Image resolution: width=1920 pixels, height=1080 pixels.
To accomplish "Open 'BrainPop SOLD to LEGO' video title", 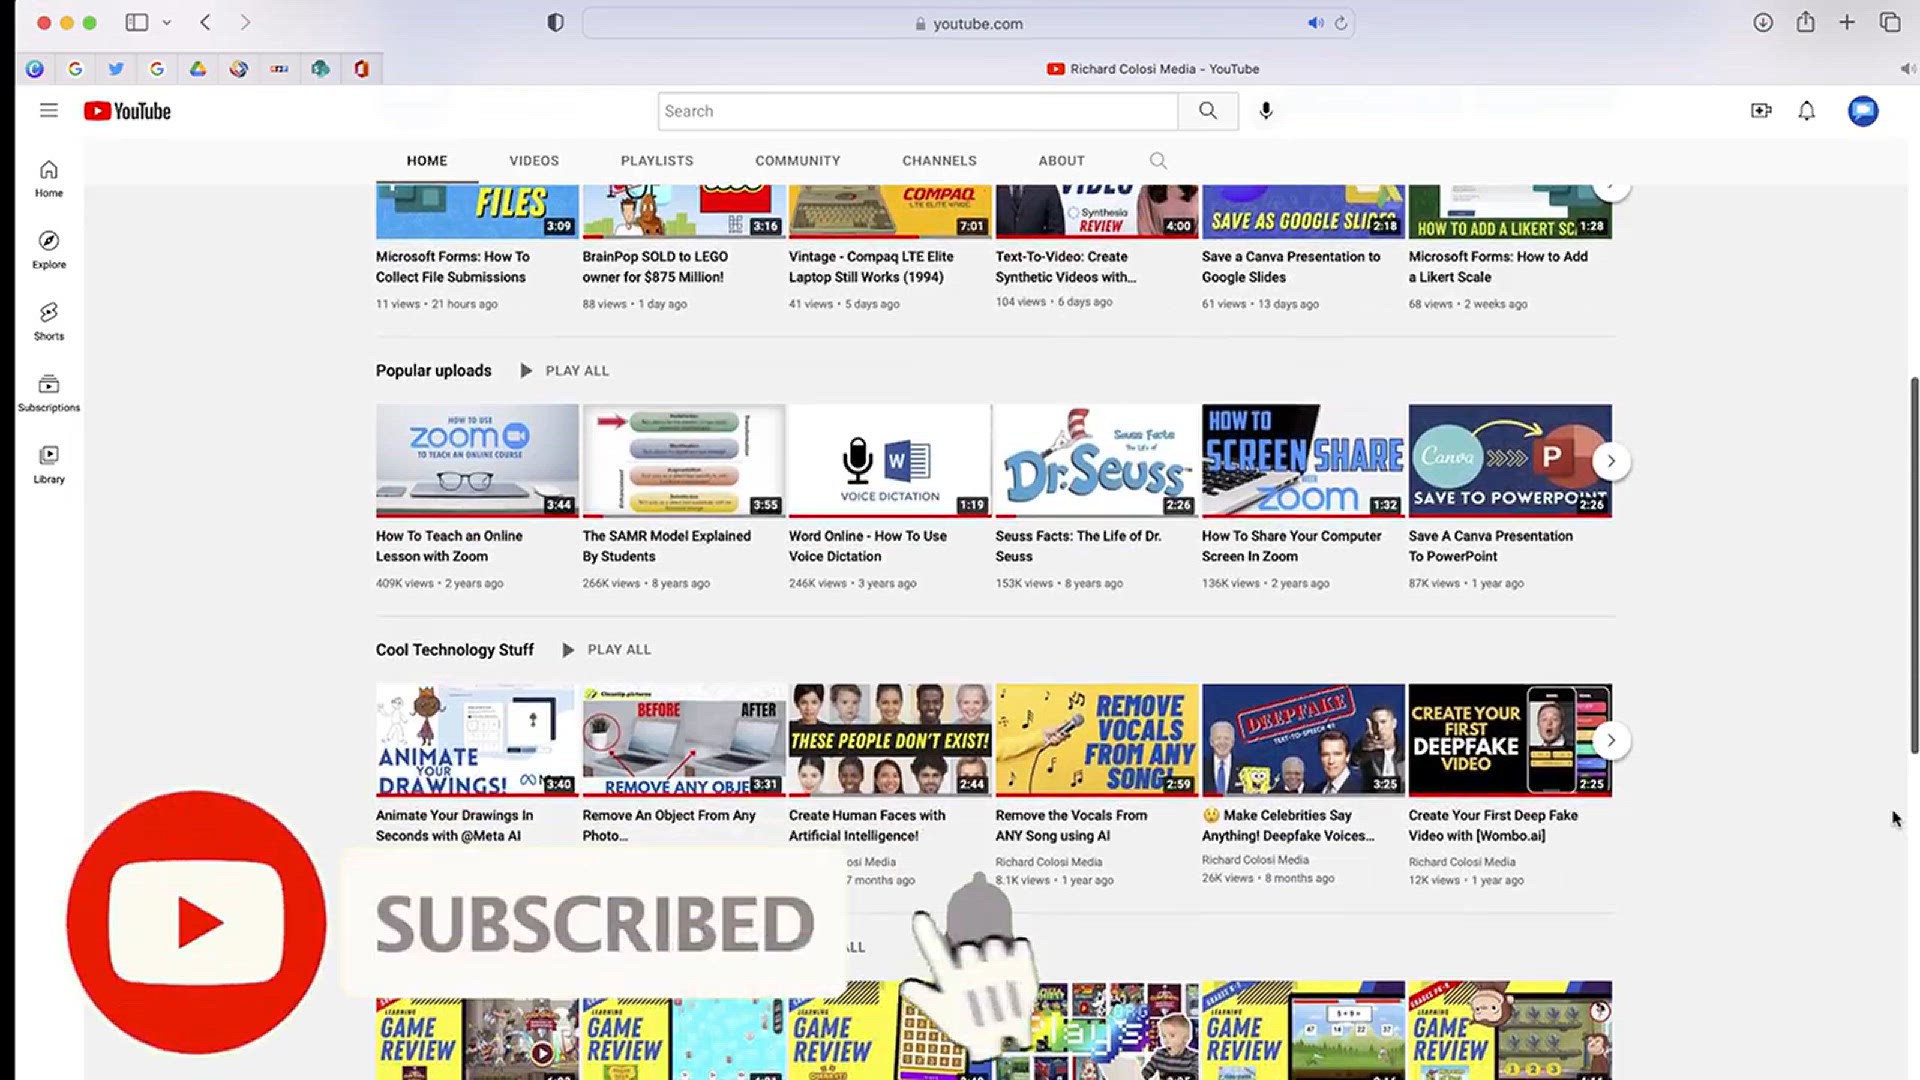I will pyautogui.click(x=655, y=267).
